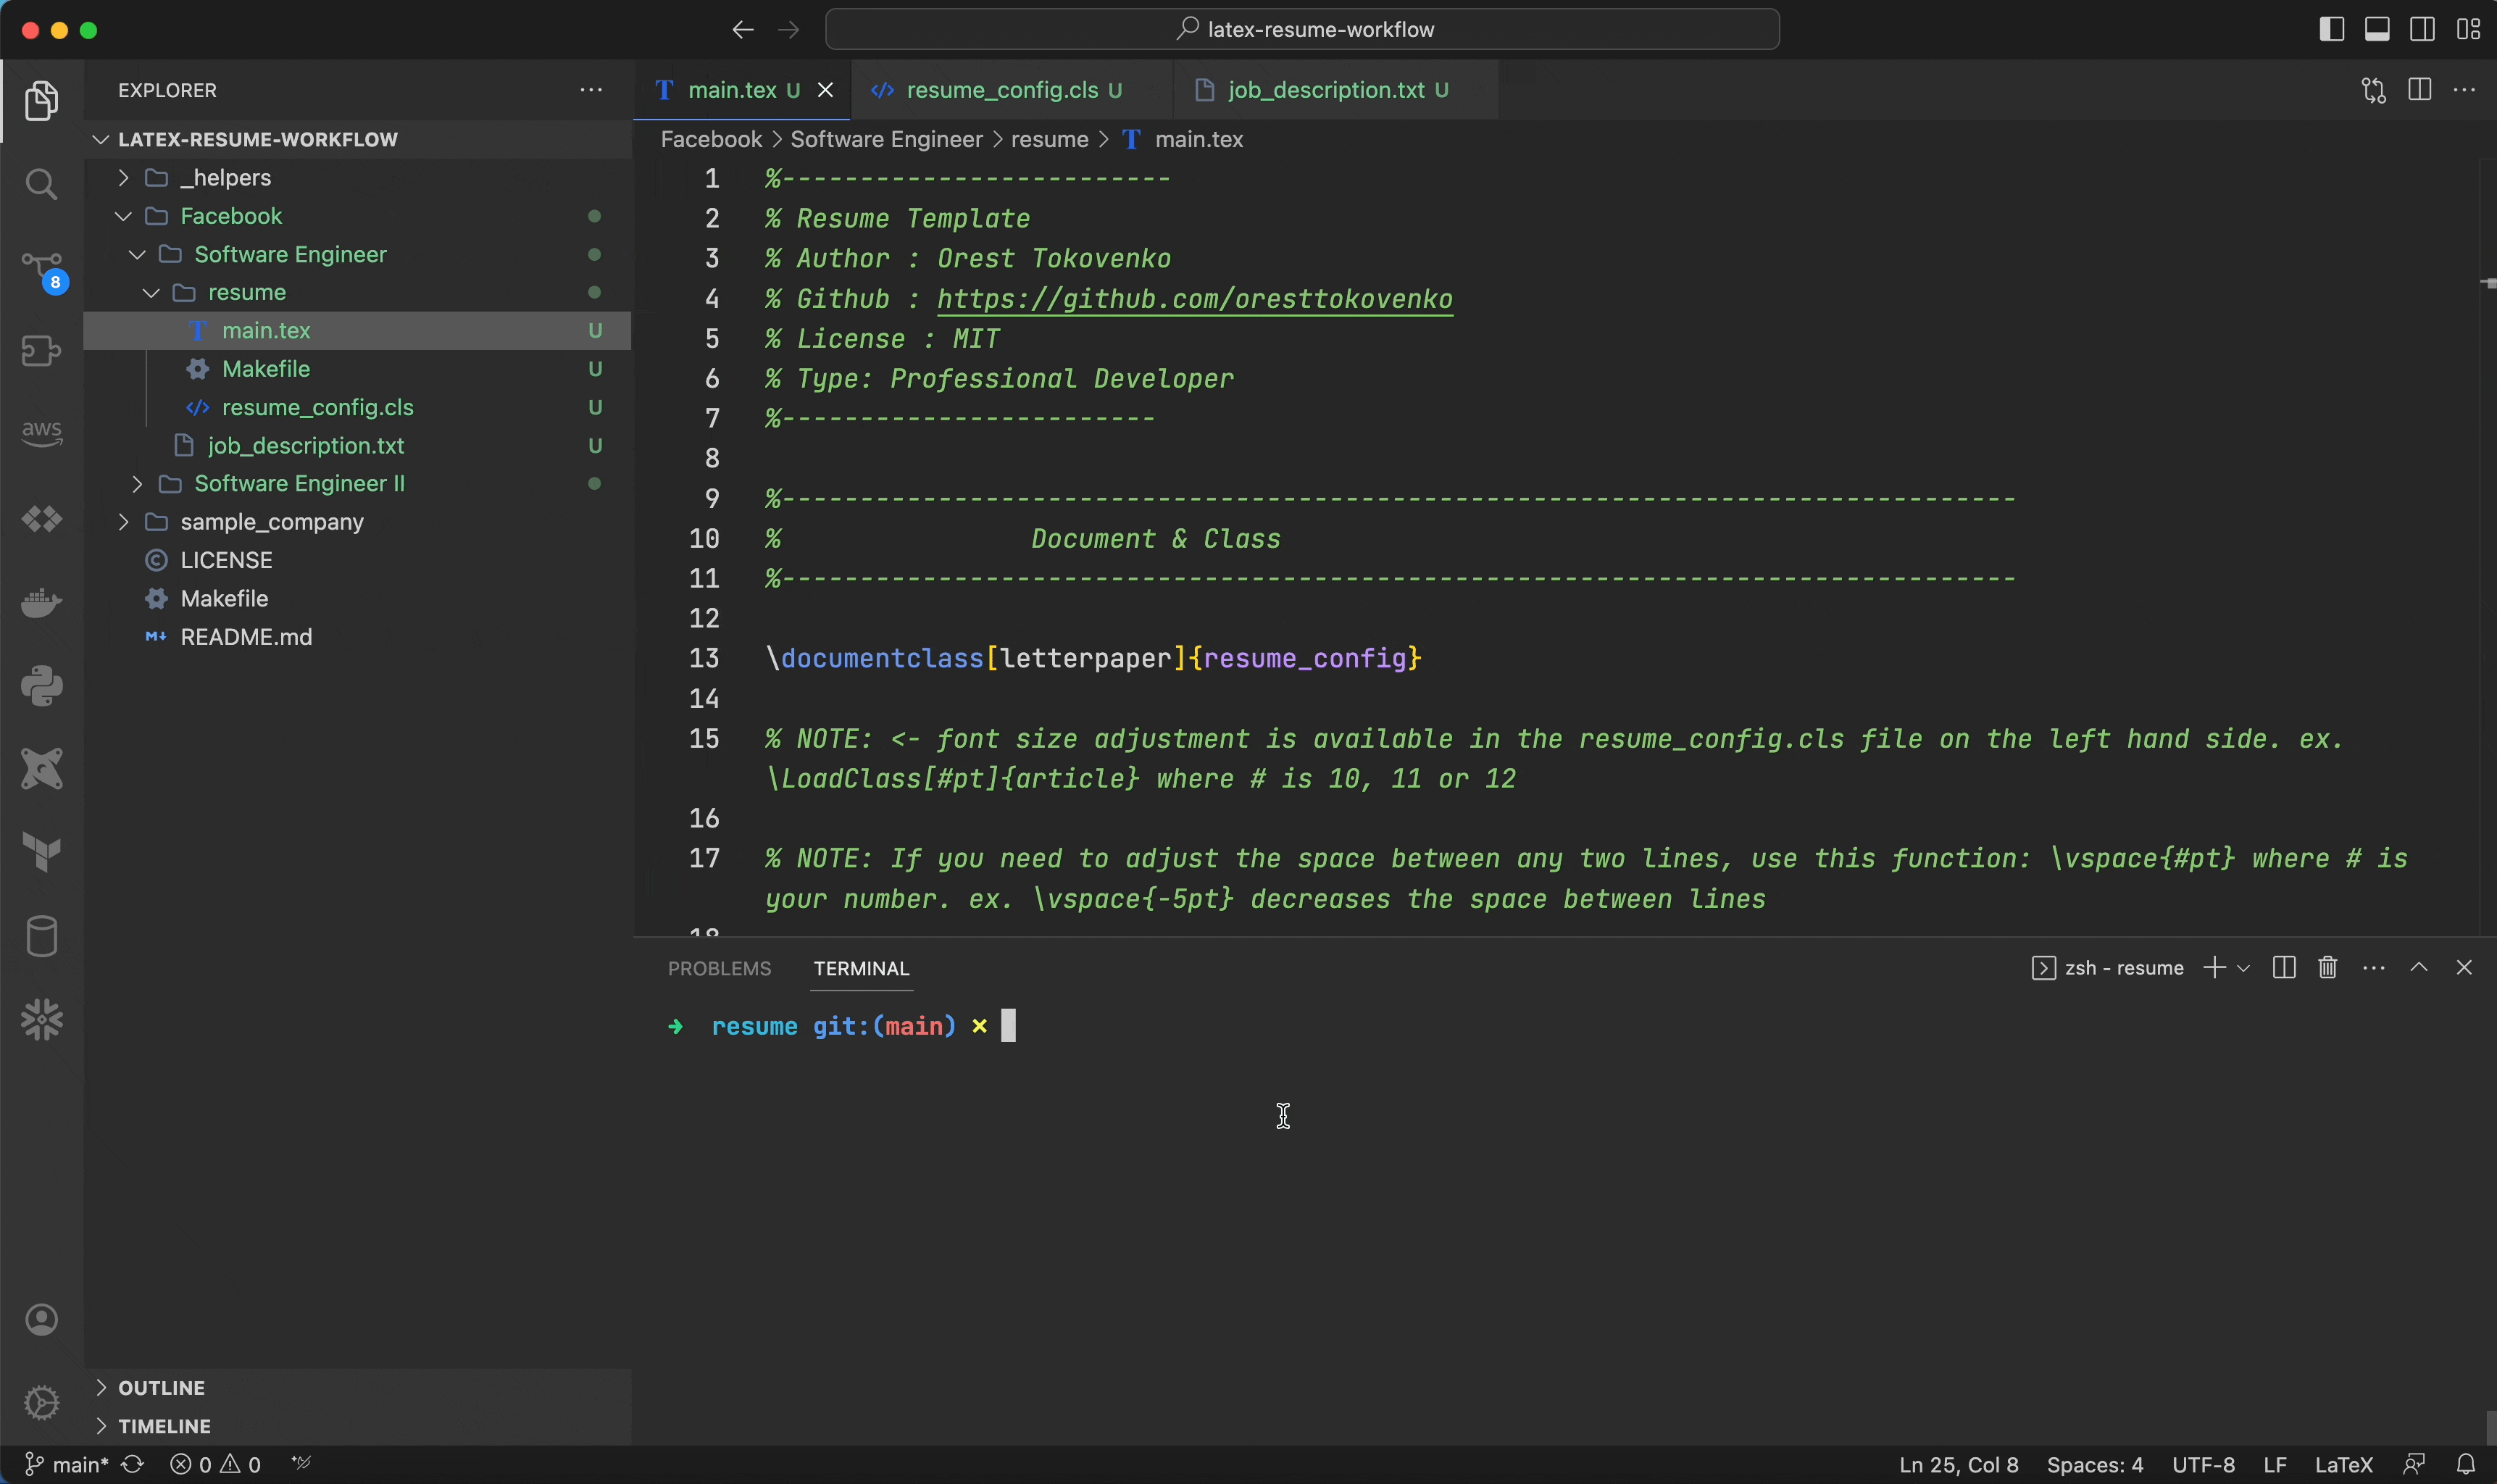Toggle bottom panel visibility
Screen dimensions: 2497x1484
[x=2377, y=29]
